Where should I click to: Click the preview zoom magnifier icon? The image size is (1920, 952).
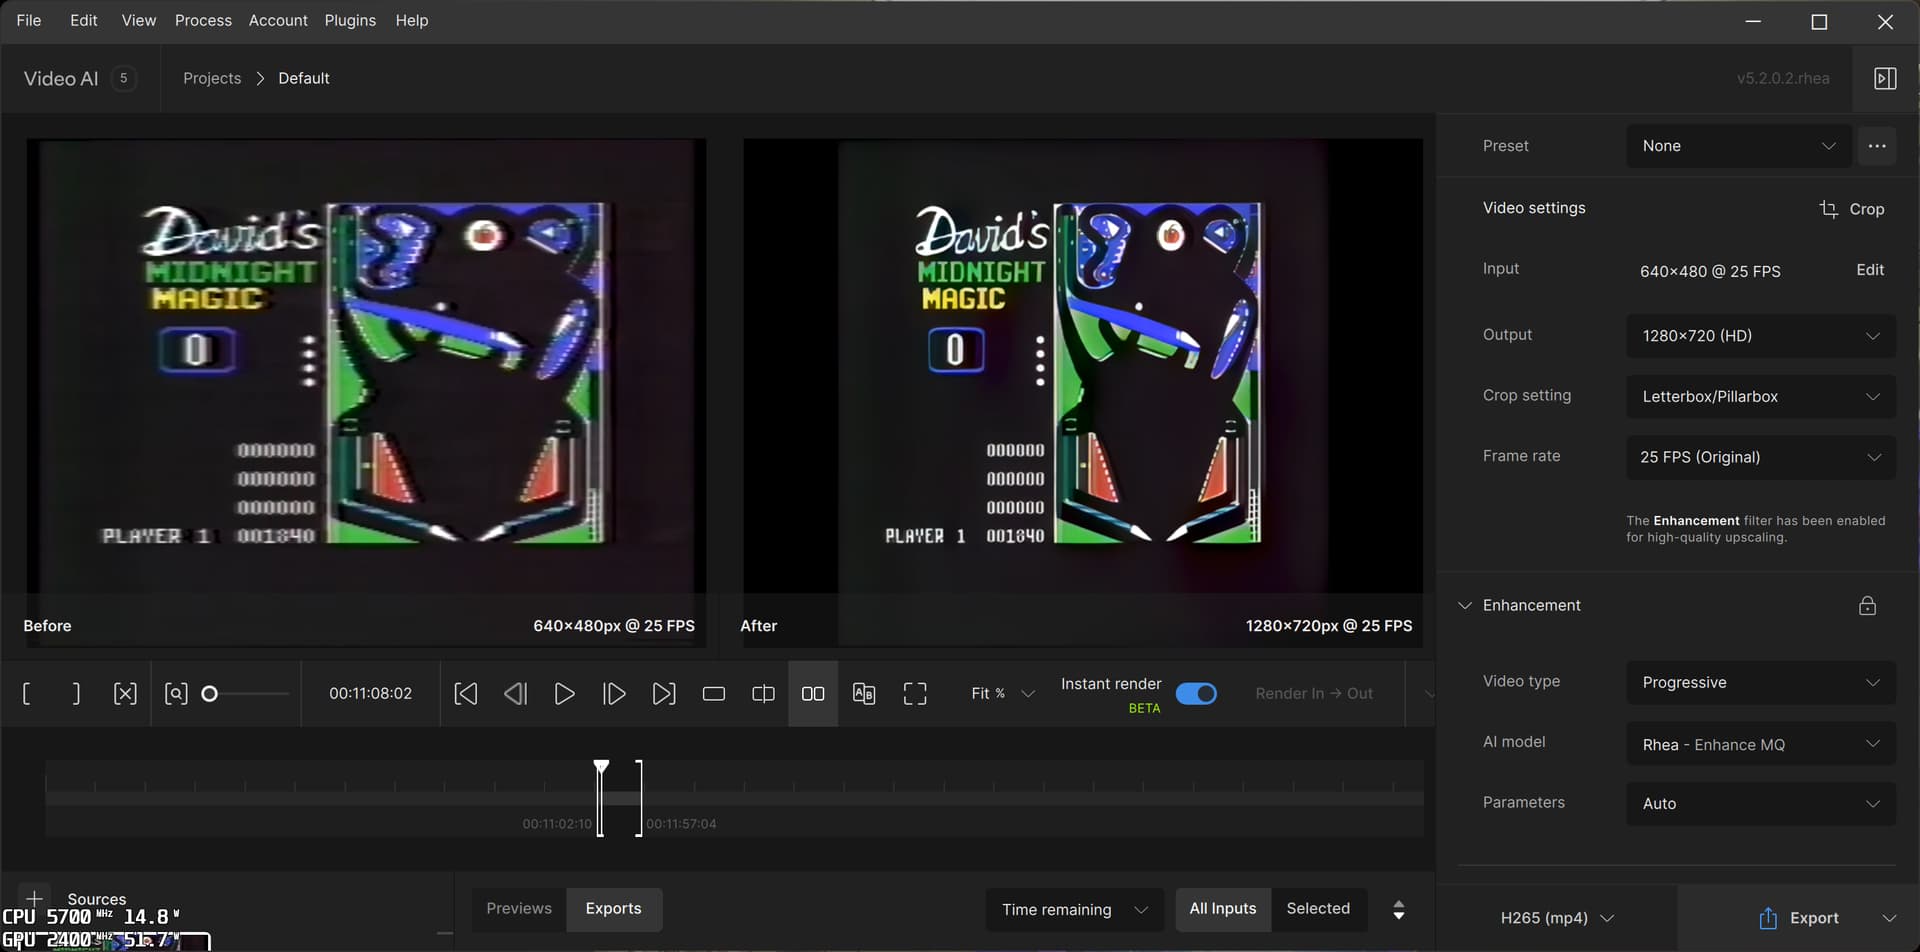(x=177, y=692)
